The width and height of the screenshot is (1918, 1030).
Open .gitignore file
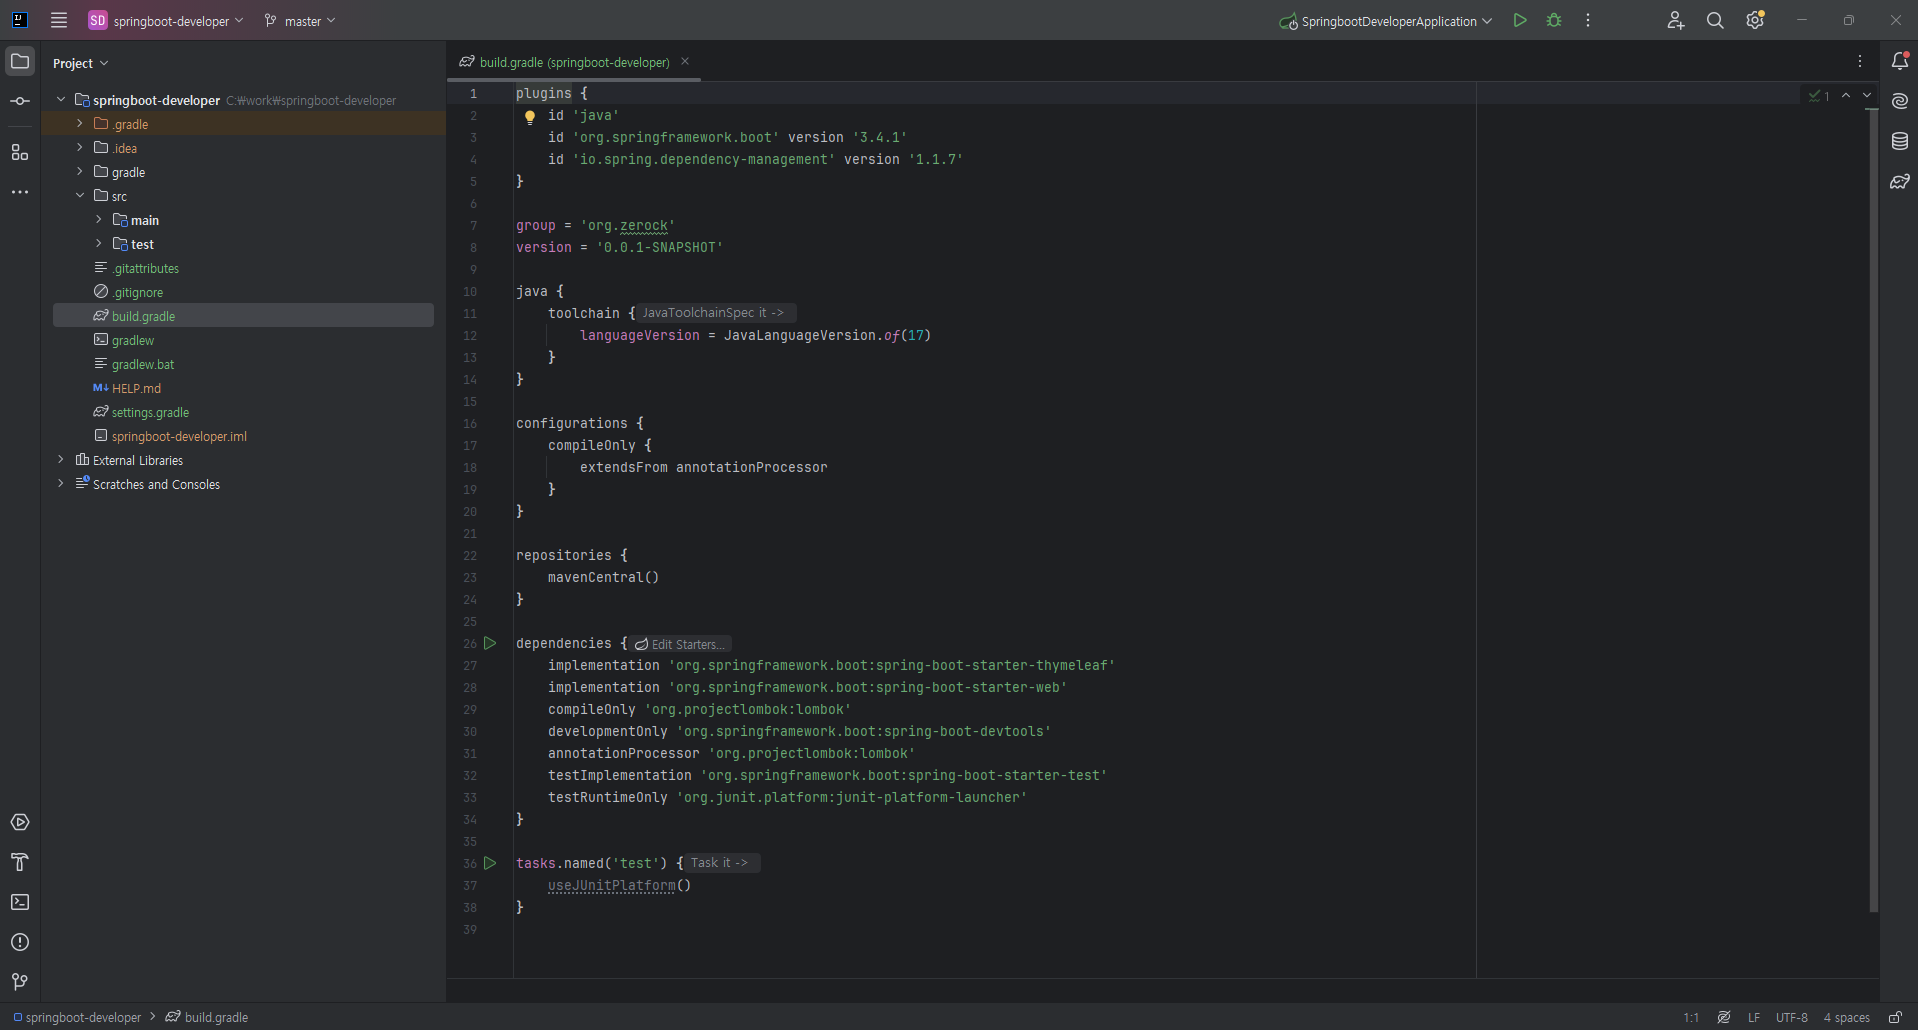[137, 292]
